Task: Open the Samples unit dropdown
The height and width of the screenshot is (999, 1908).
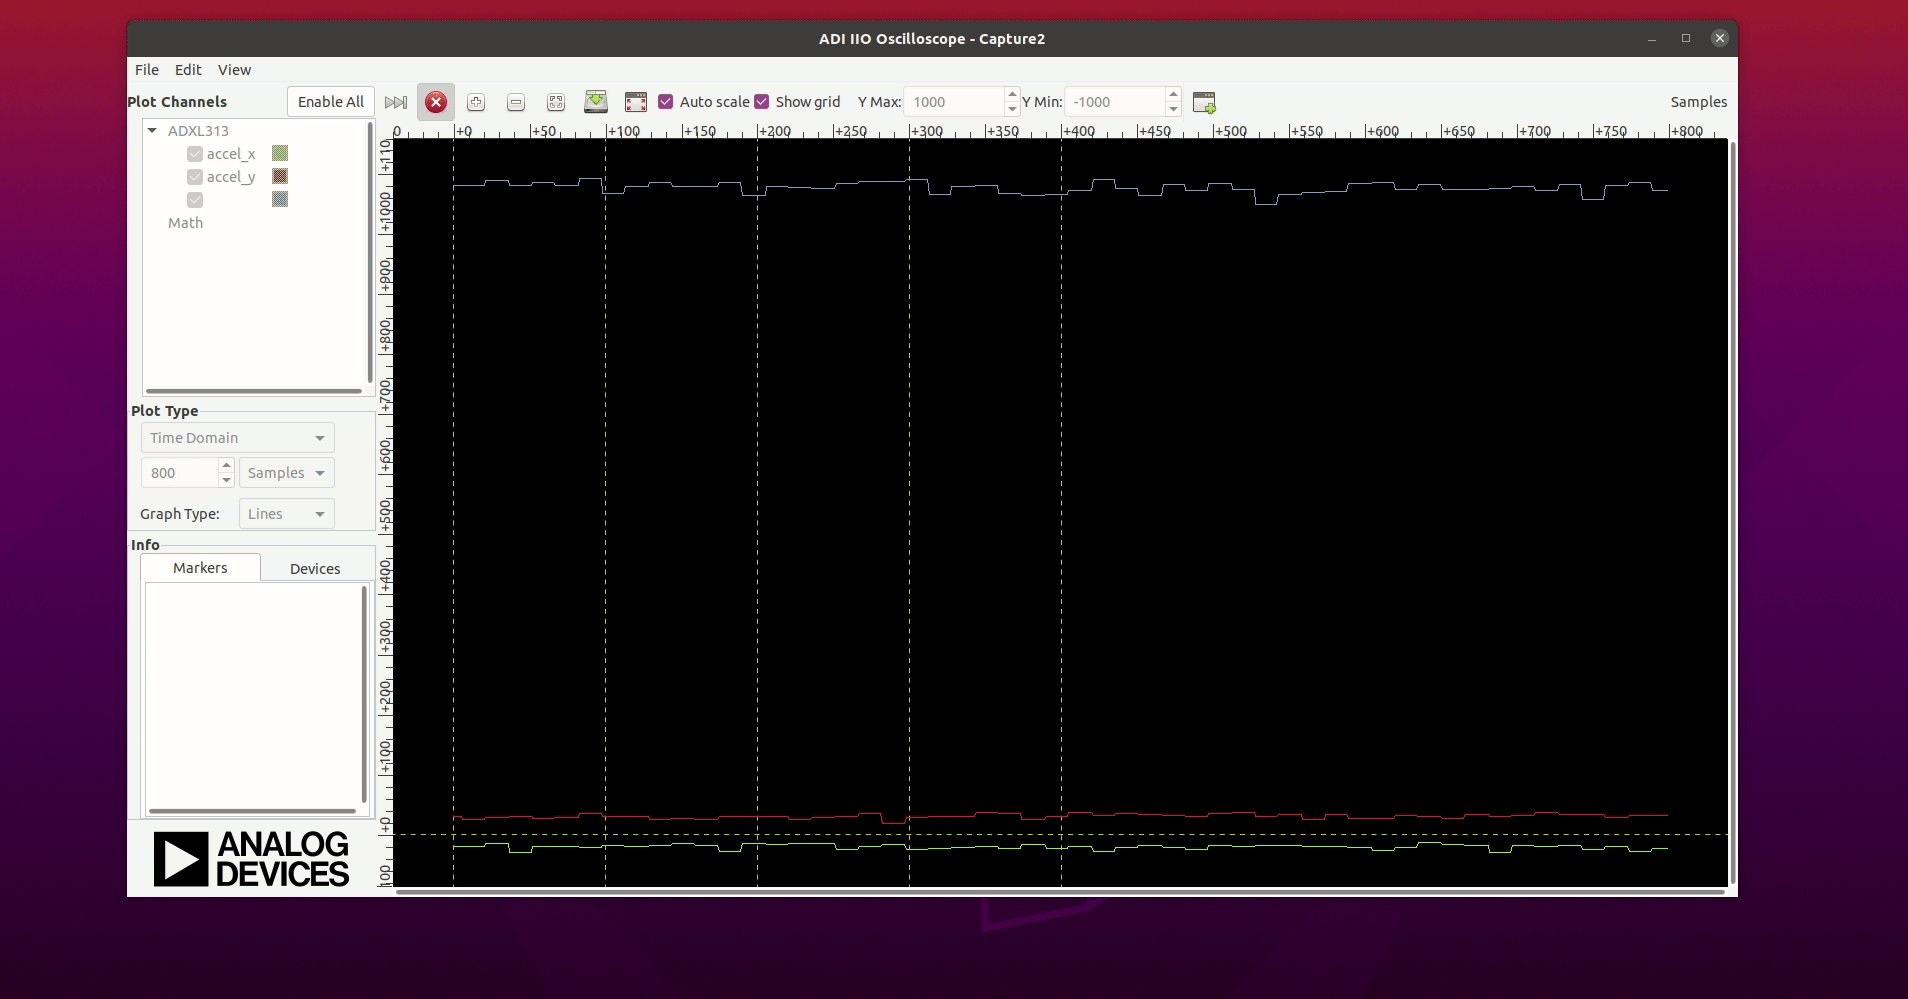Action: point(287,473)
